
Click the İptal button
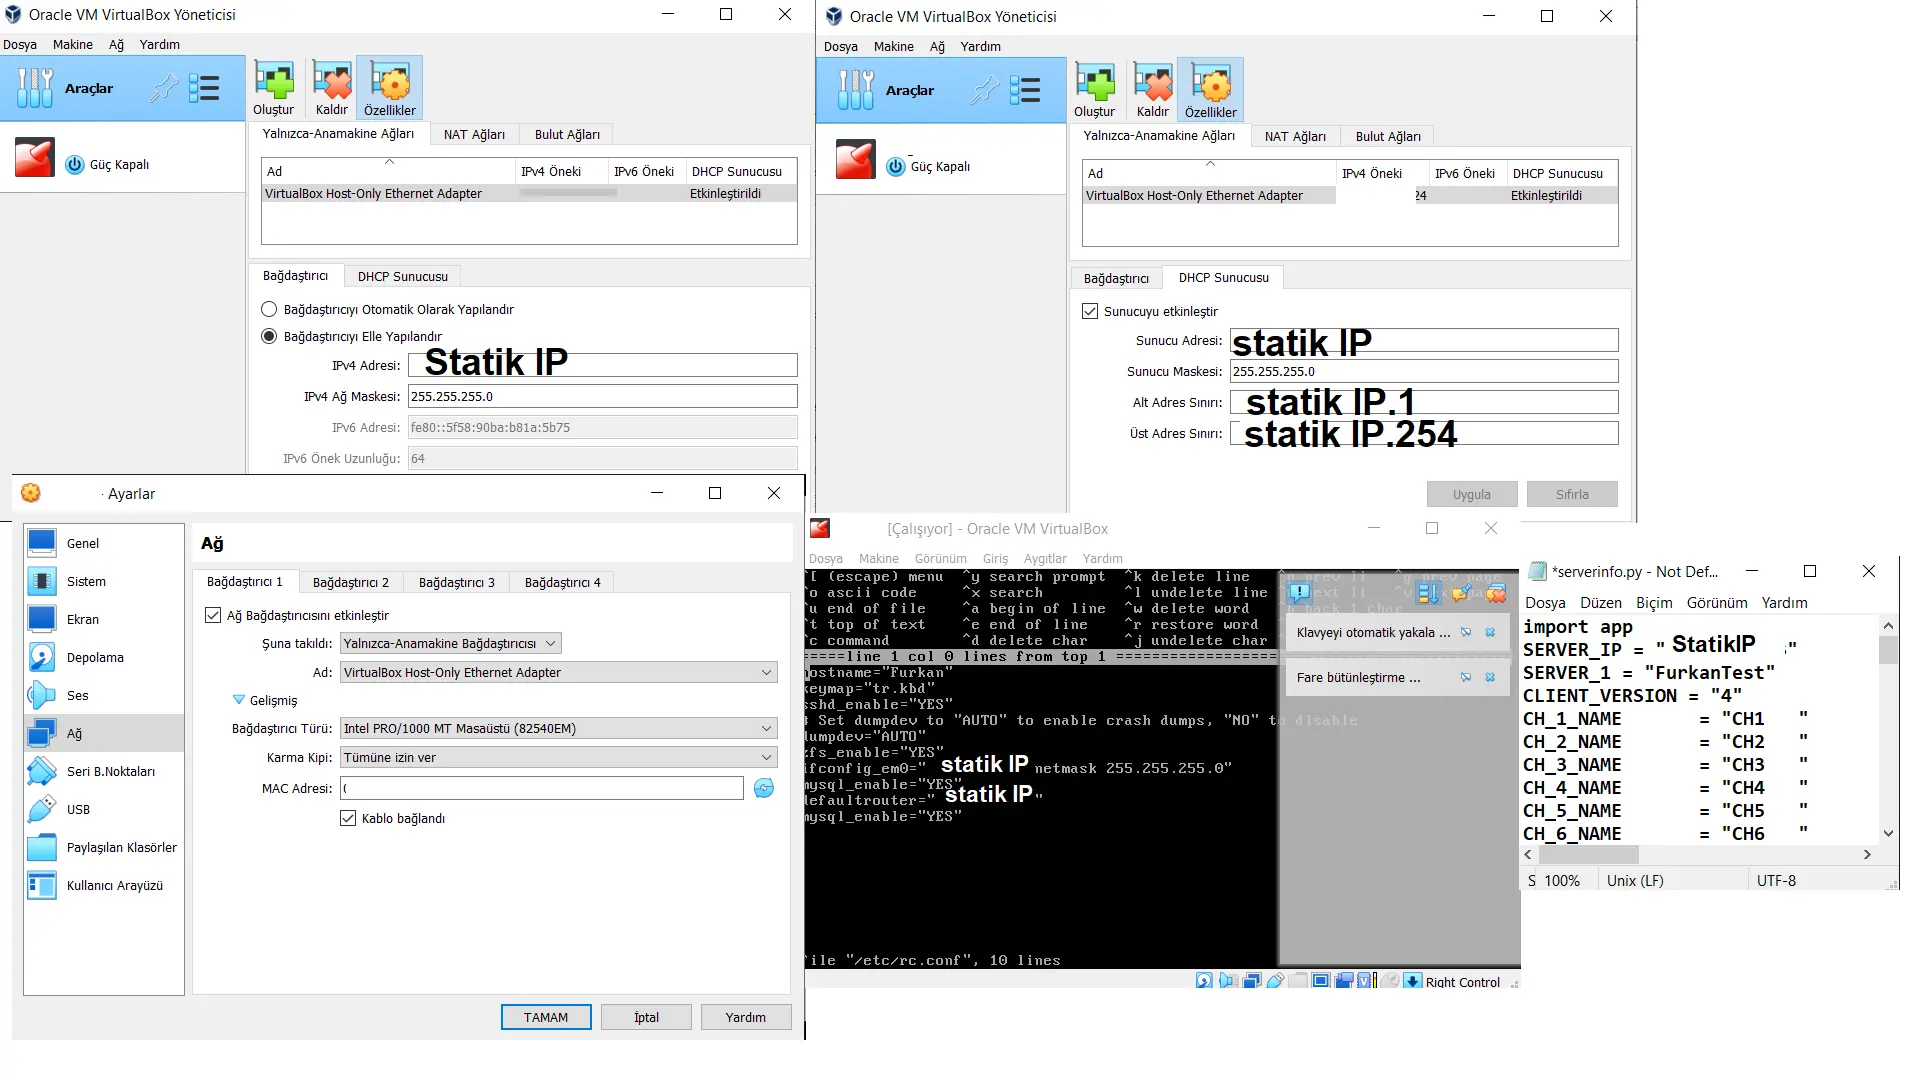click(646, 1017)
